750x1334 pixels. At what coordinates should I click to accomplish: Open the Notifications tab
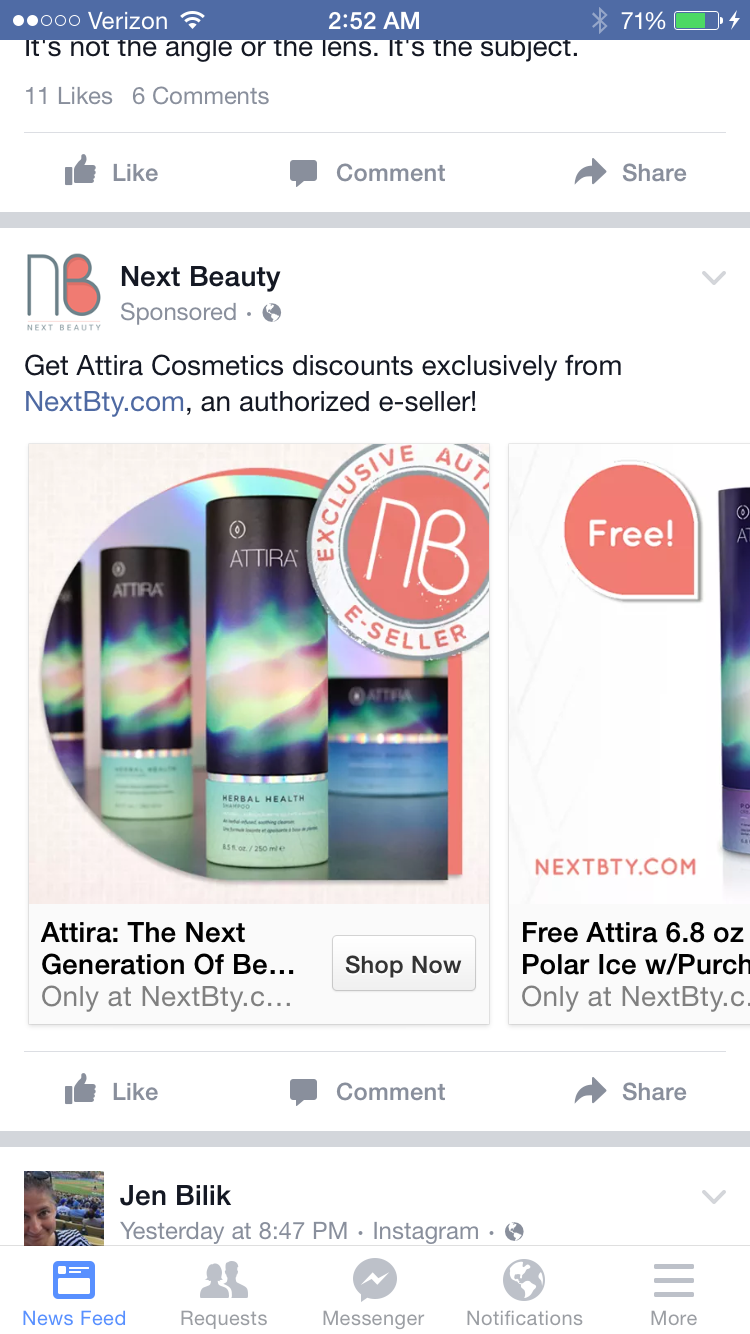[524, 1292]
